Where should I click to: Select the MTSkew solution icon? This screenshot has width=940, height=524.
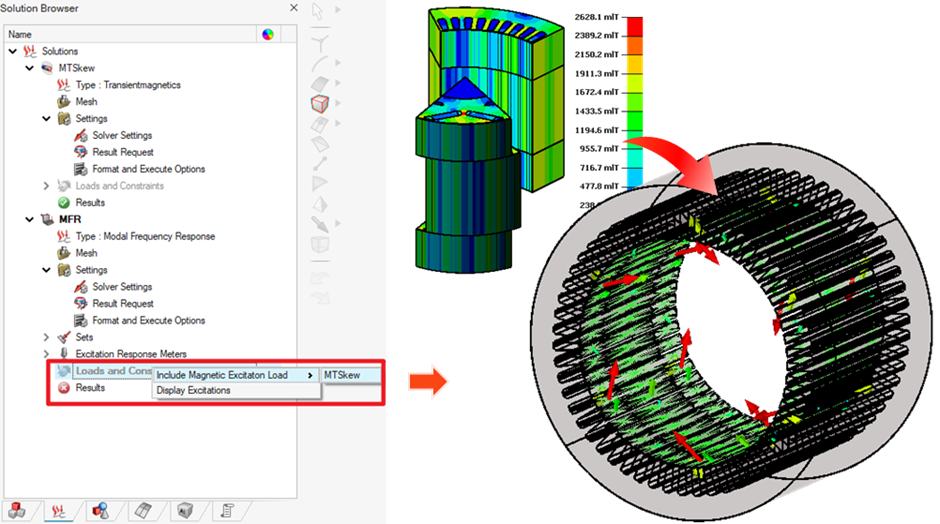coord(47,68)
